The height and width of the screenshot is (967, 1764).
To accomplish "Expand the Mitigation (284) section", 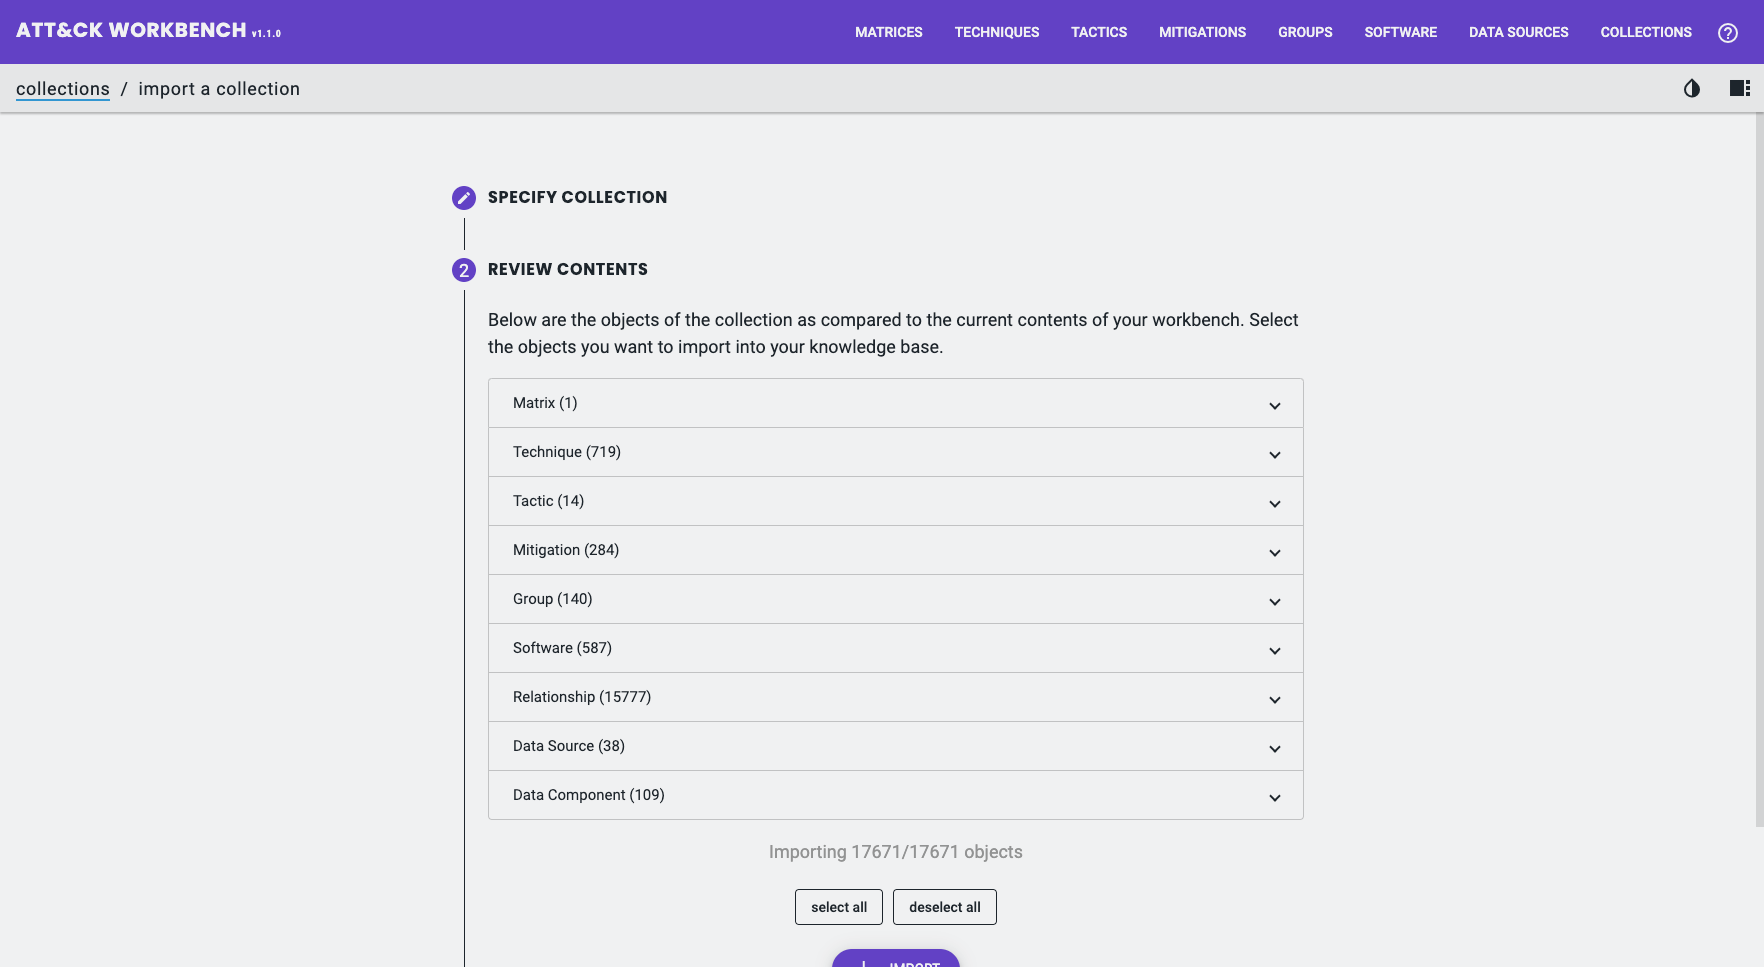I will click(x=895, y=550).
